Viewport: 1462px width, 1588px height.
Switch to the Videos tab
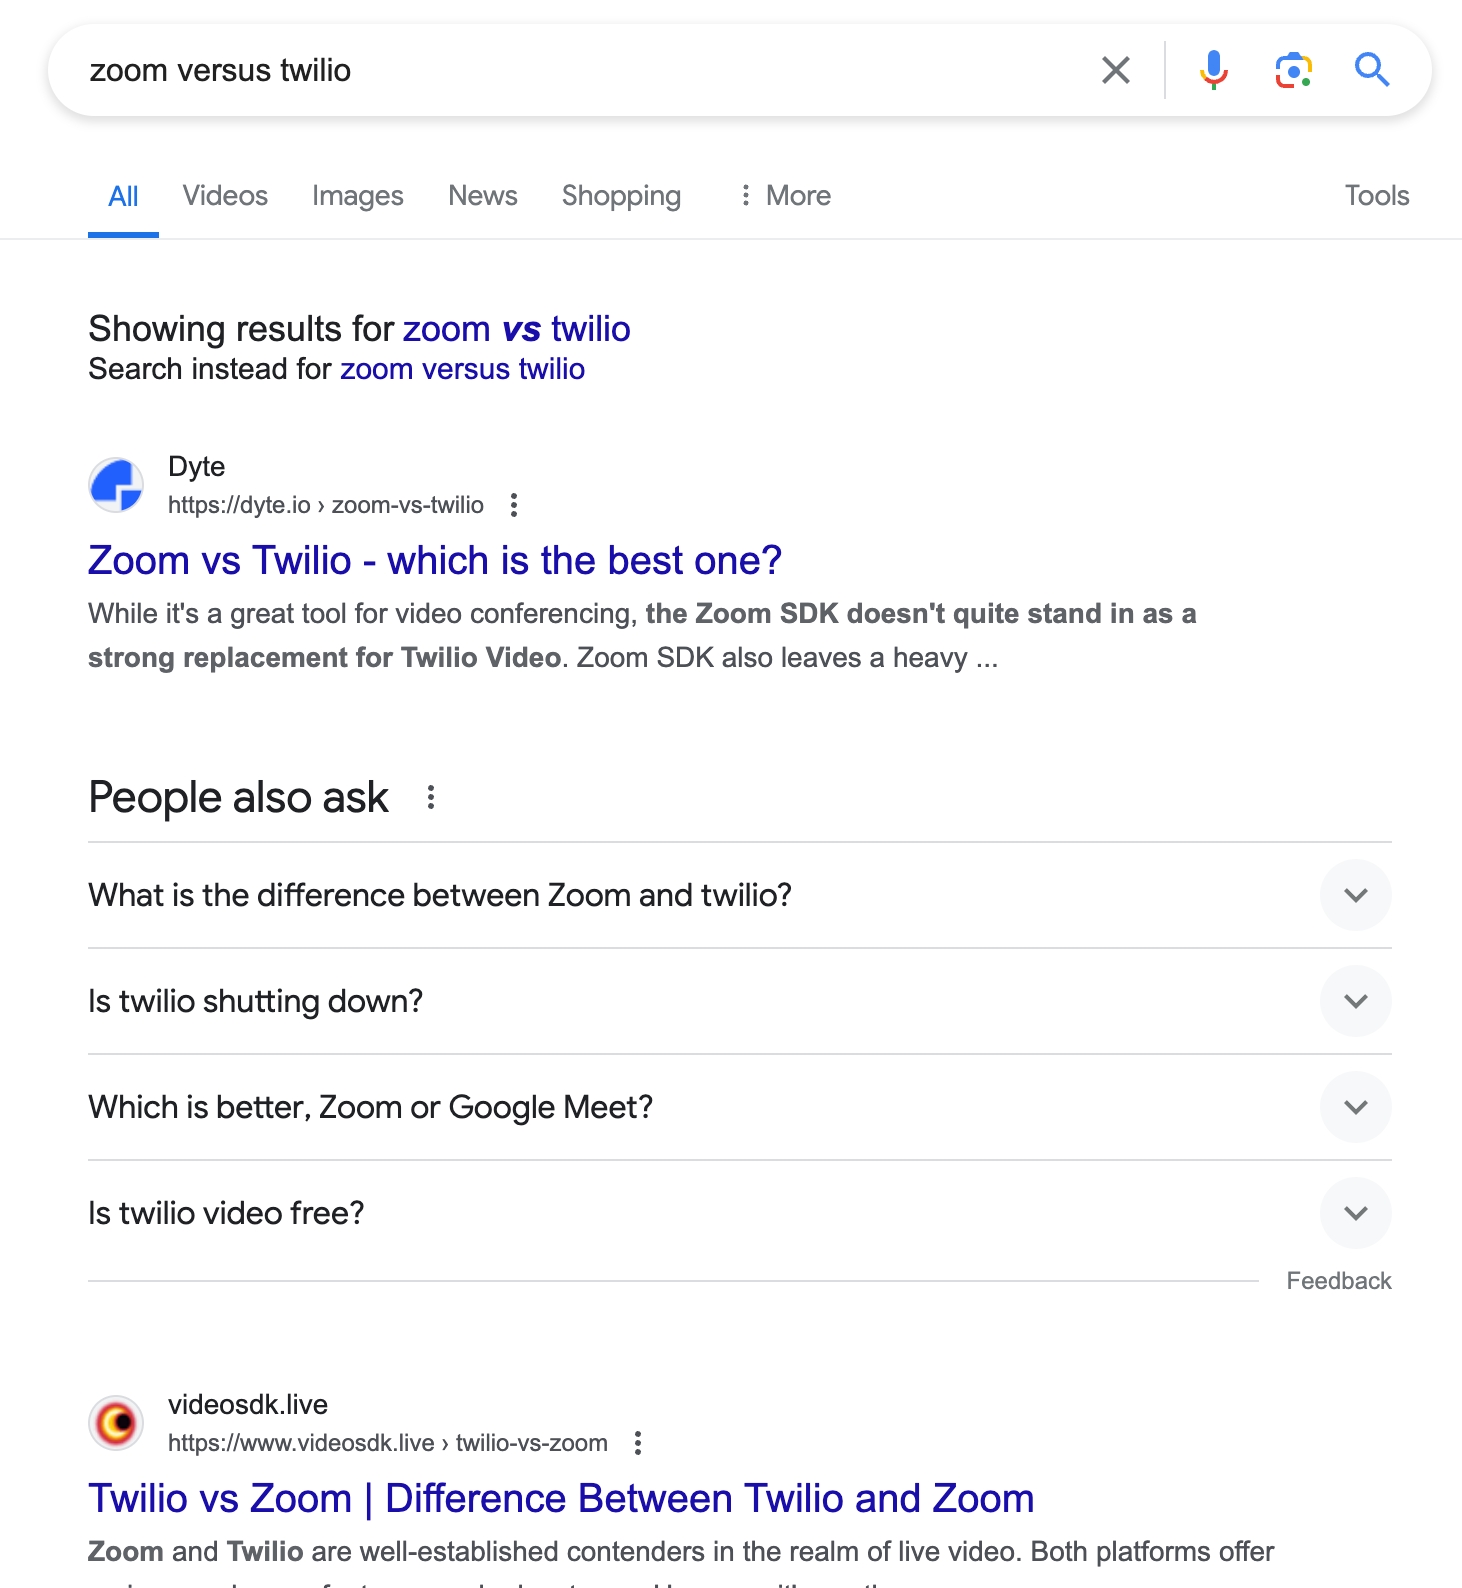pos(225,196)
